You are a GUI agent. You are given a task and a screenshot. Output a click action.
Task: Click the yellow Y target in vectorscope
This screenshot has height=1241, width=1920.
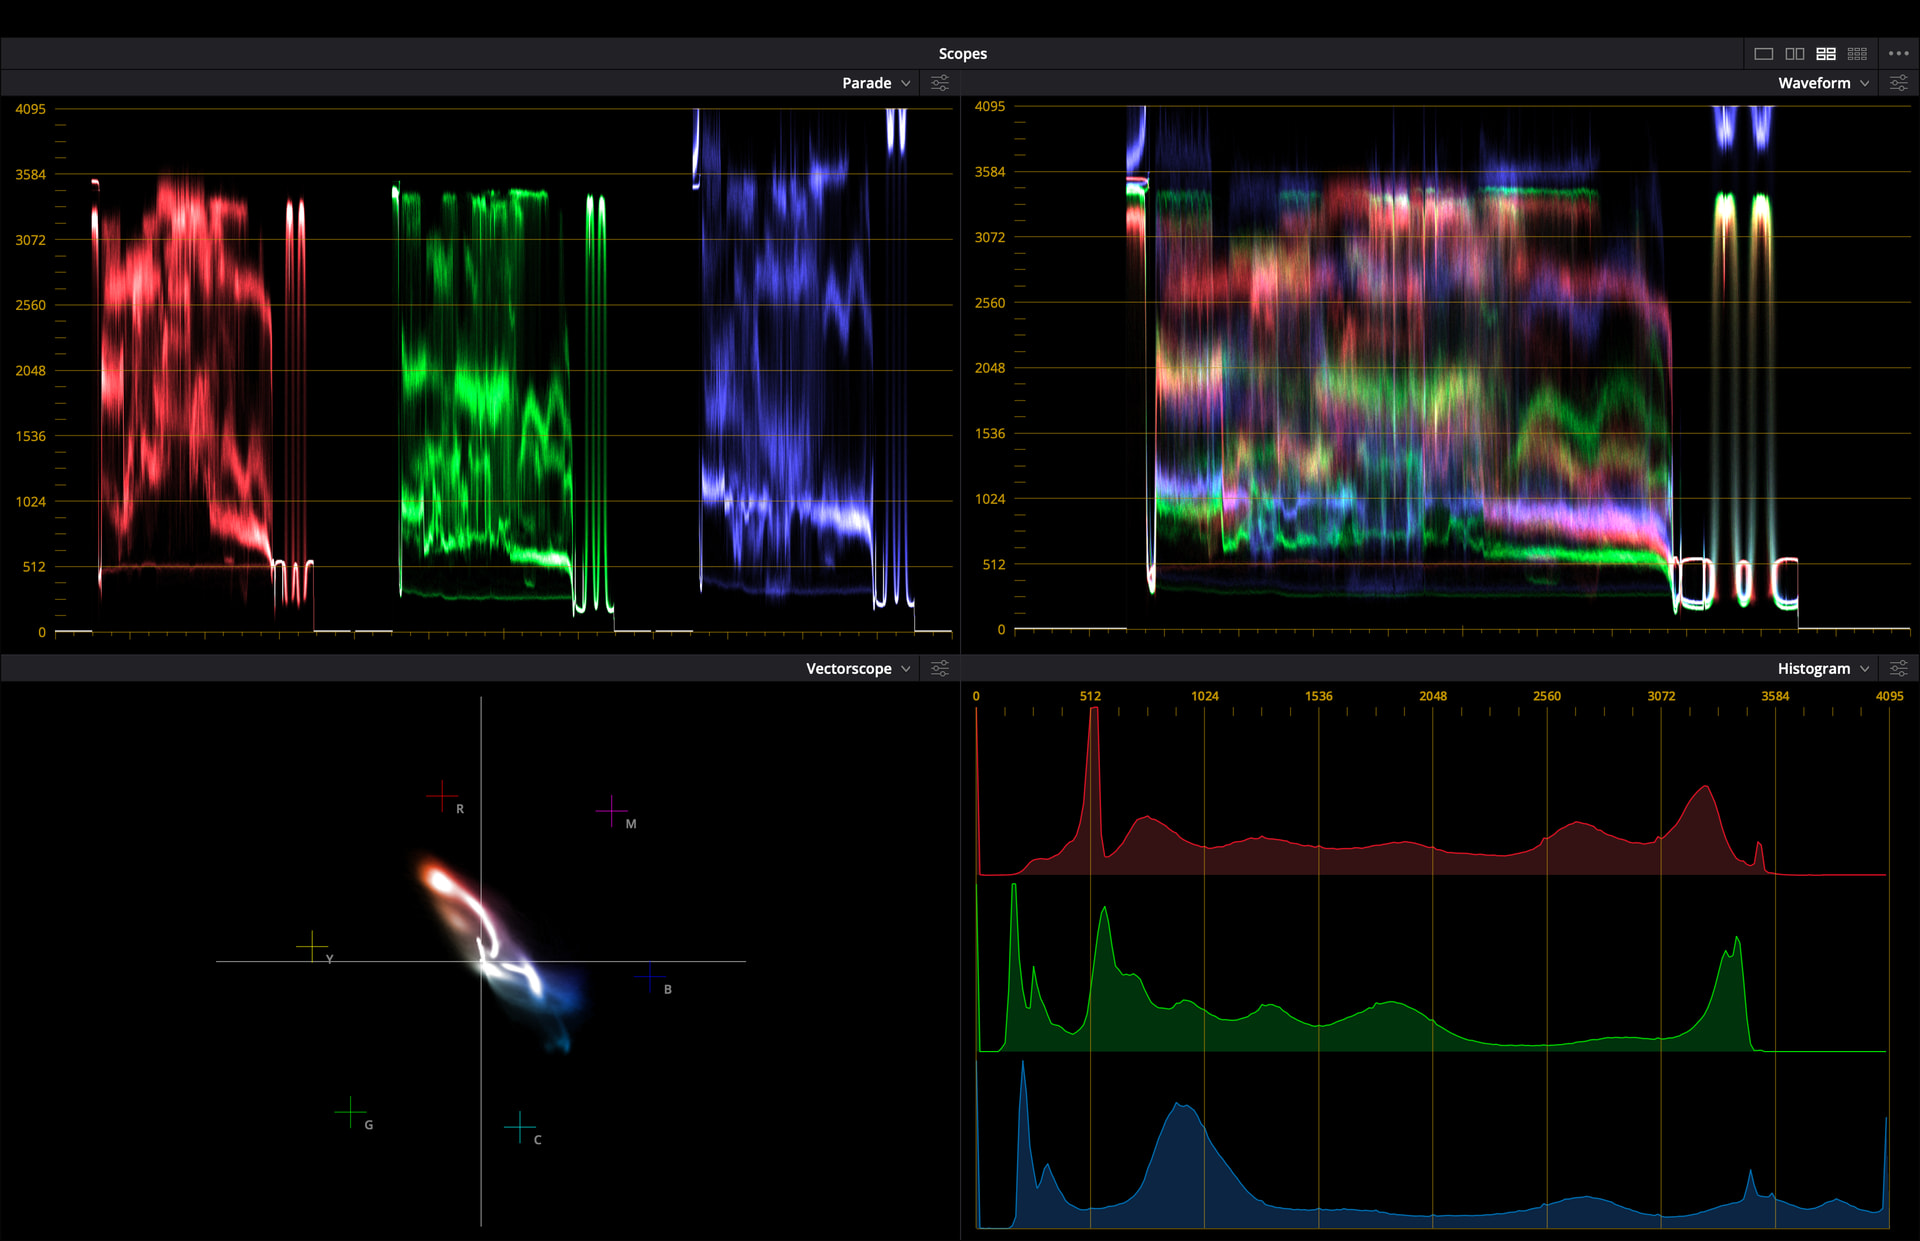coord(312,945)
